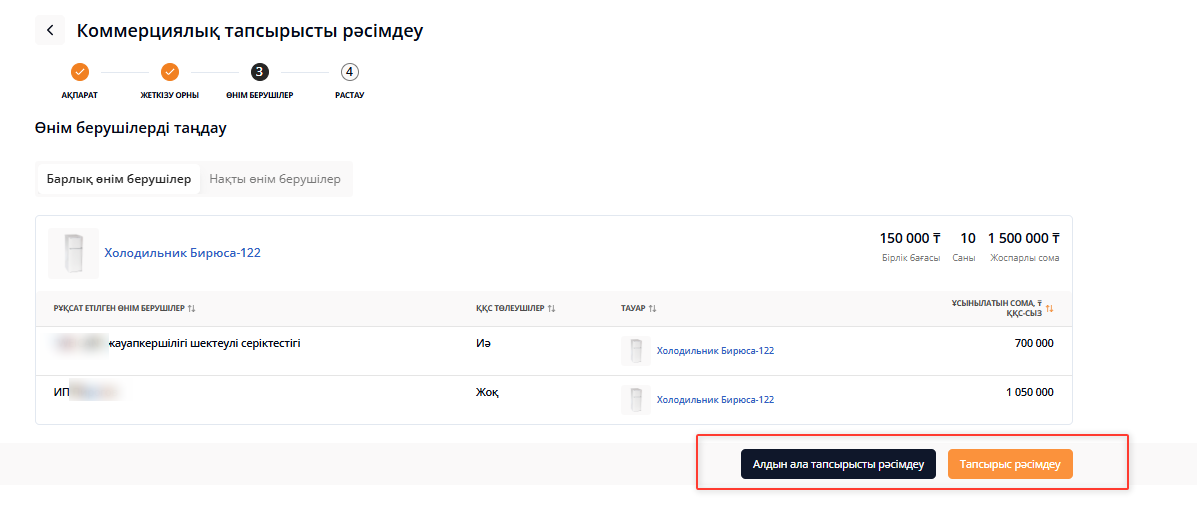Select step 4 Растау
The width and height of the screenshot is (1197, 509).
(x=349, y=72)
